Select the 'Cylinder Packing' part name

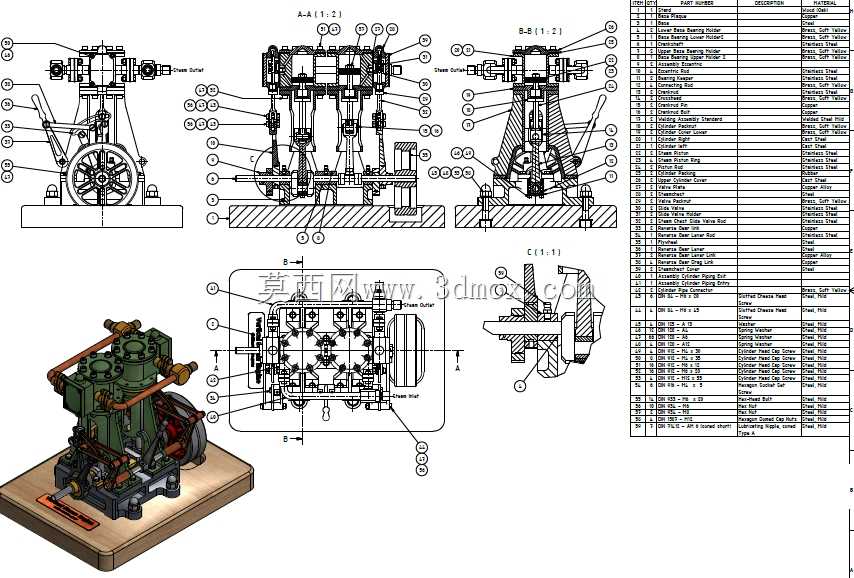[x=676, y=173]
